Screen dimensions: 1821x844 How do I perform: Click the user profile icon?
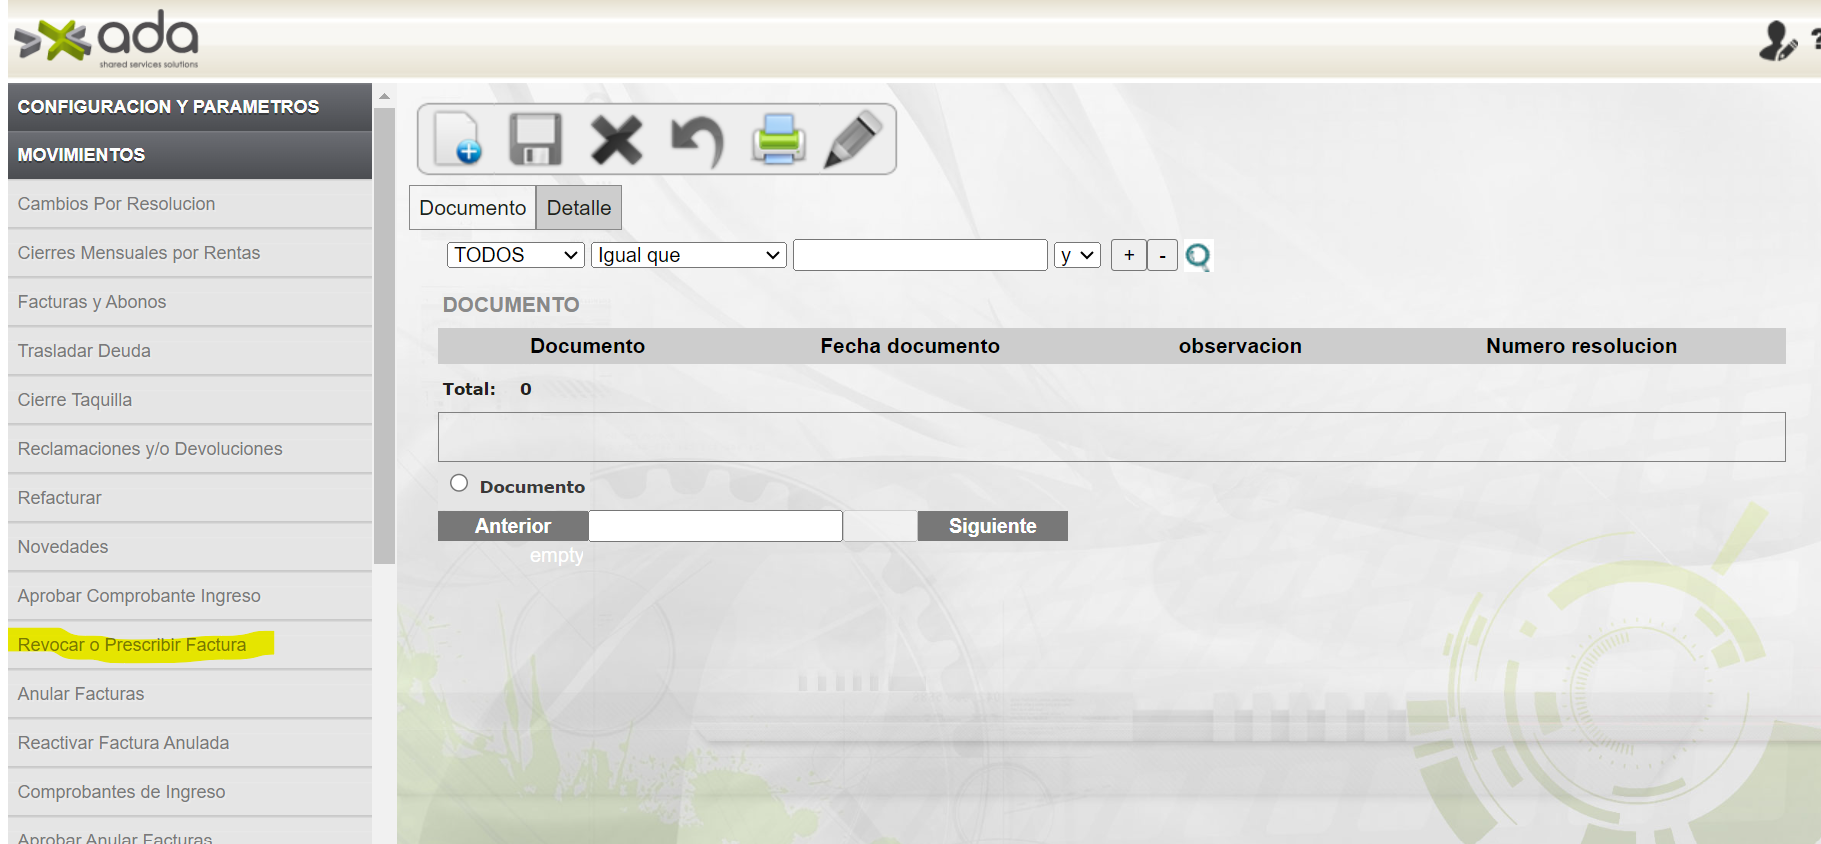pos(1777,41)
